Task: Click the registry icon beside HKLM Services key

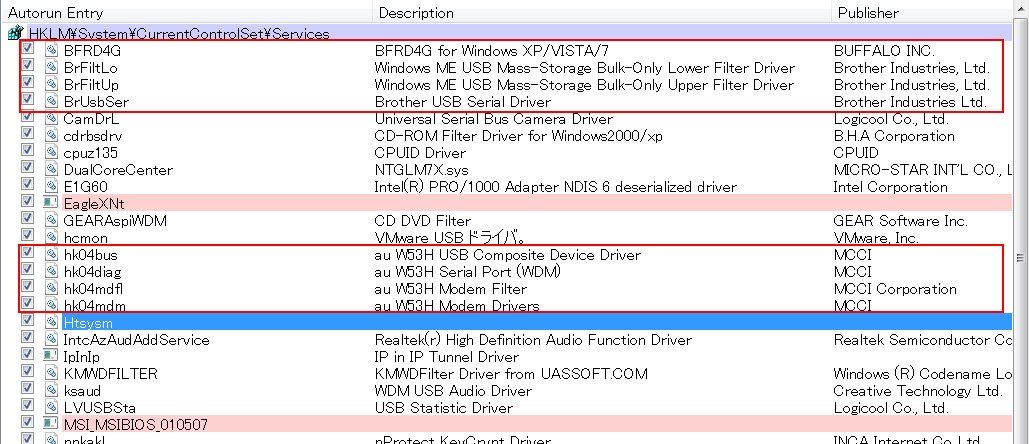Action: 15,33
